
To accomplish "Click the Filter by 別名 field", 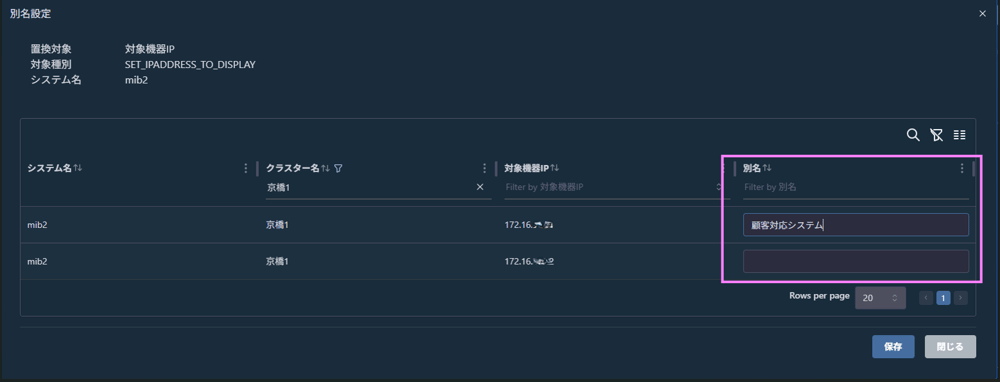I will (856, 187).
